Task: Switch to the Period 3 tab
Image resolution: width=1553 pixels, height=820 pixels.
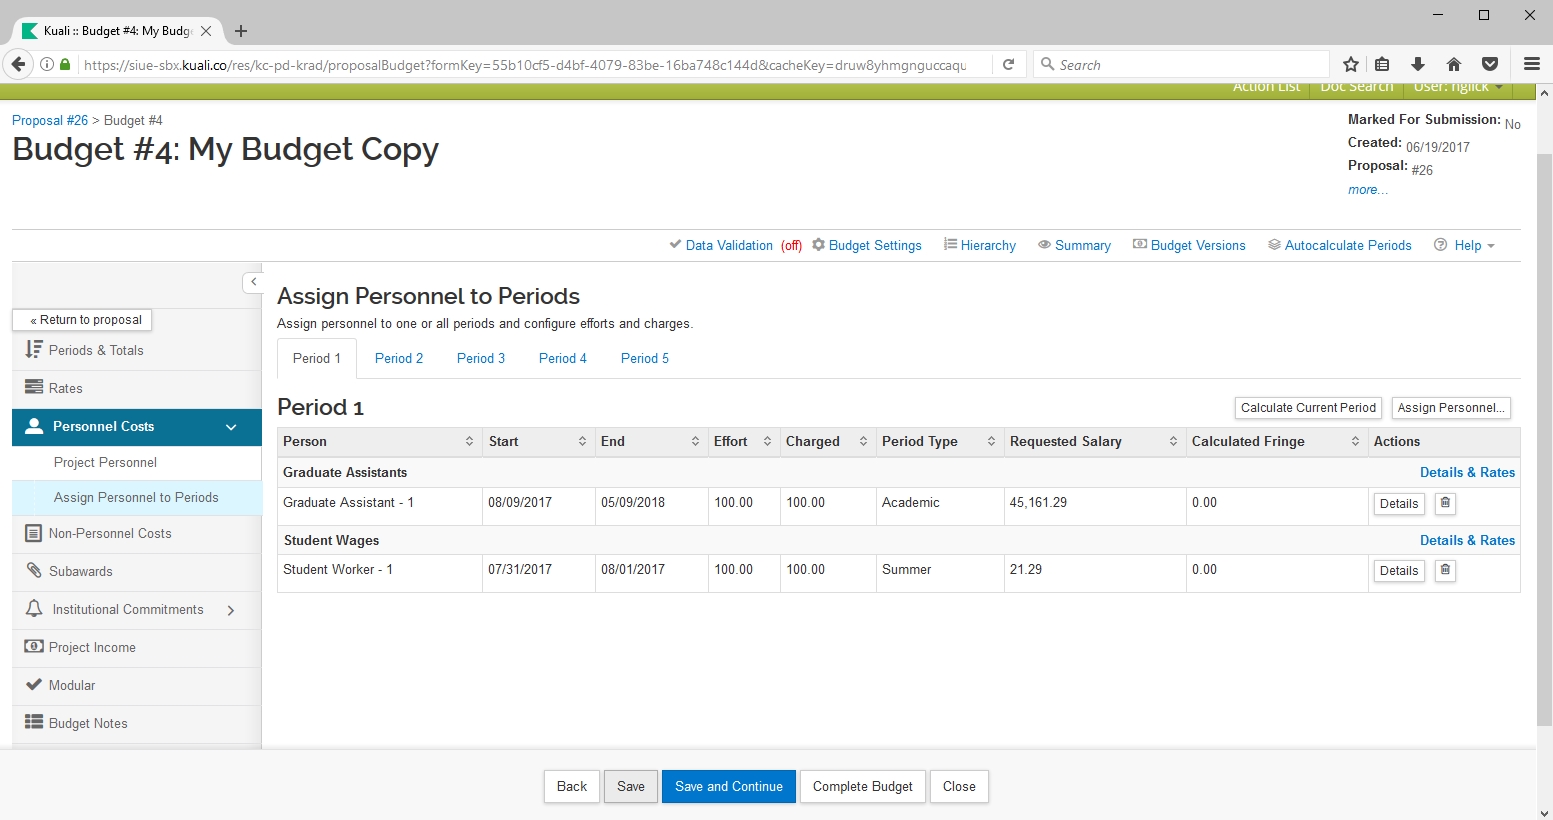Action: tap(481, 358)
